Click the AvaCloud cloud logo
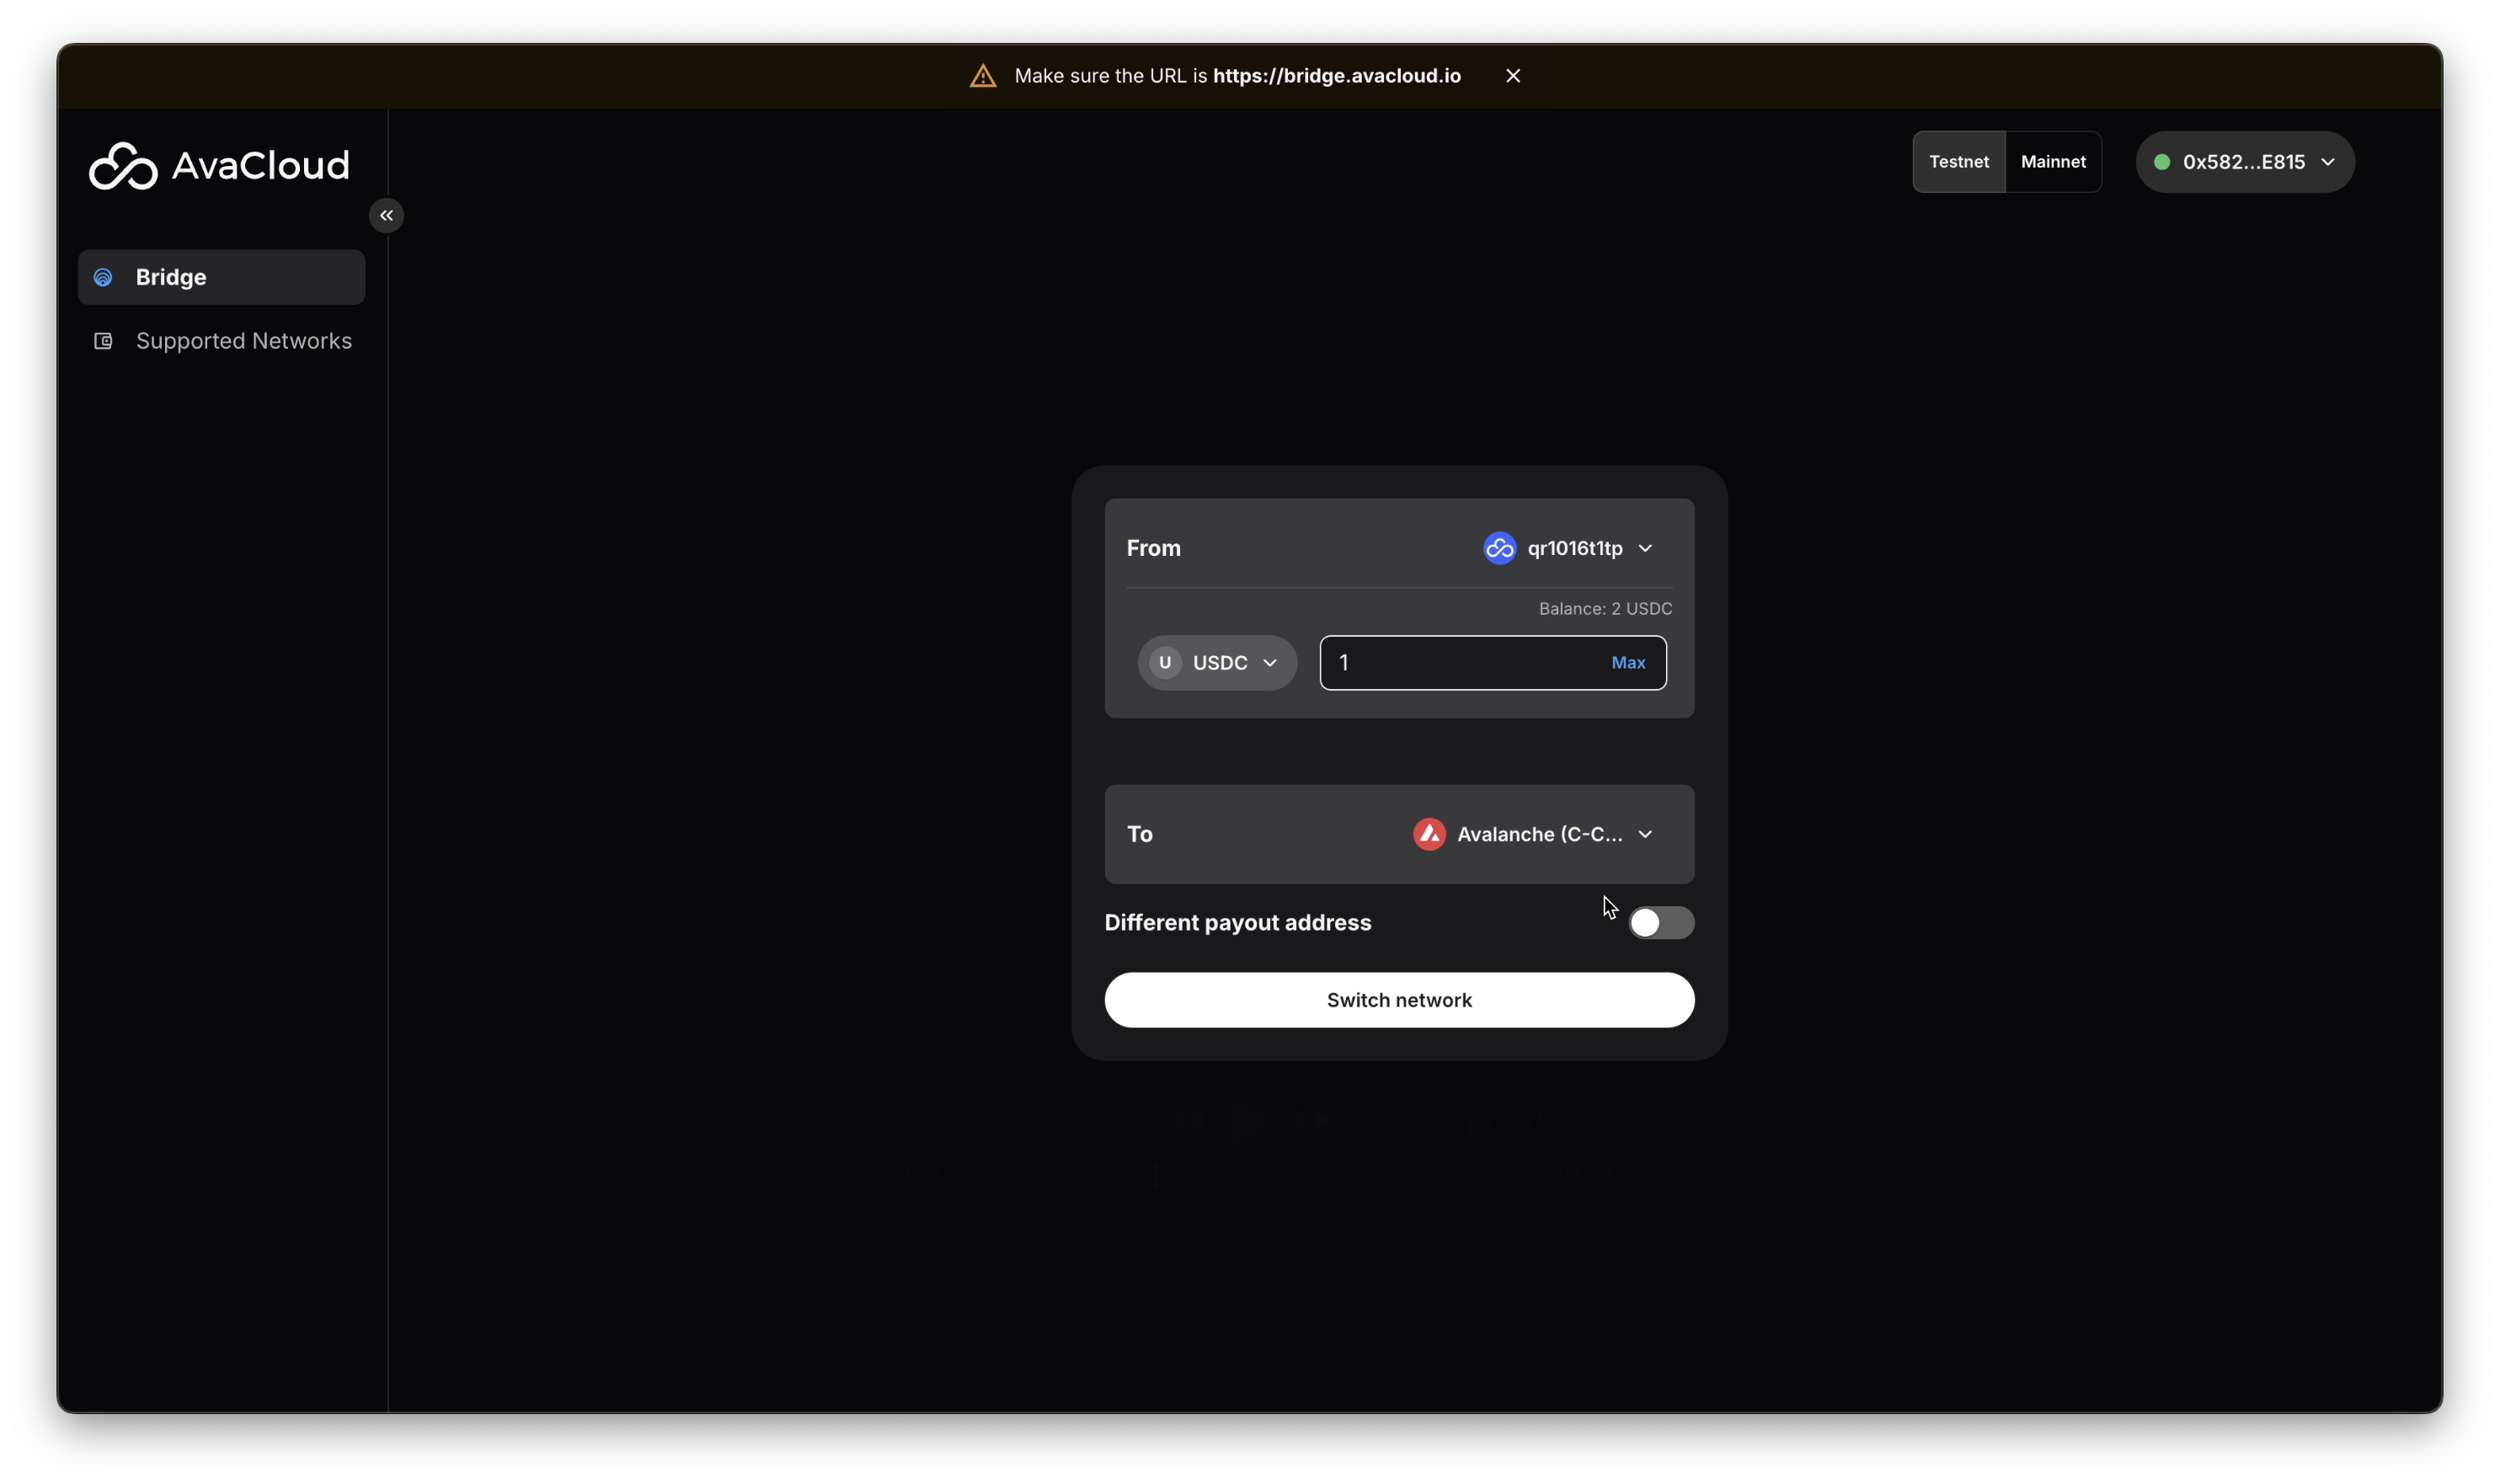Viewport: 2500px width, 1484px height. 123,165
